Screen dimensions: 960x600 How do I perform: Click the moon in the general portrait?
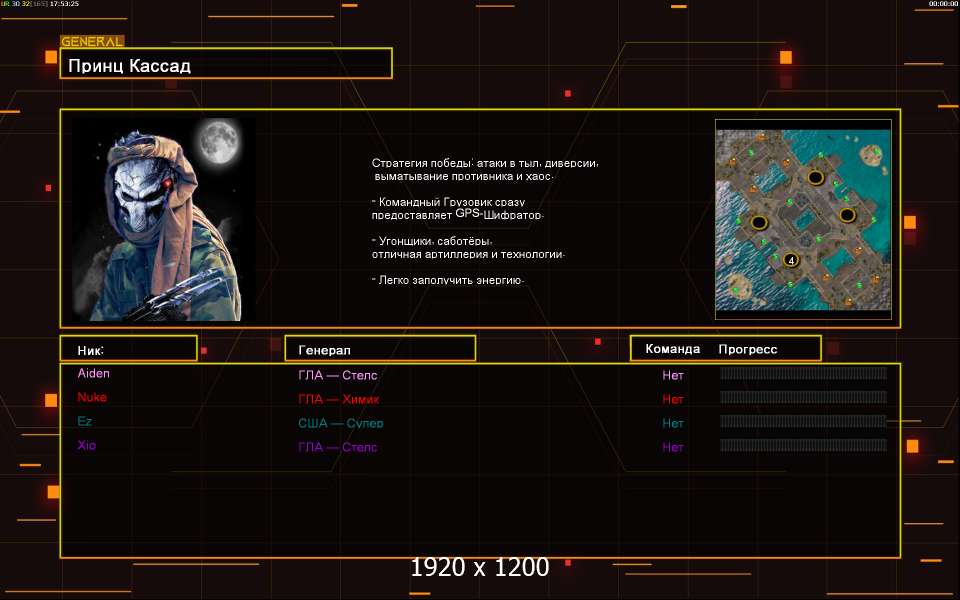point(219,141)
